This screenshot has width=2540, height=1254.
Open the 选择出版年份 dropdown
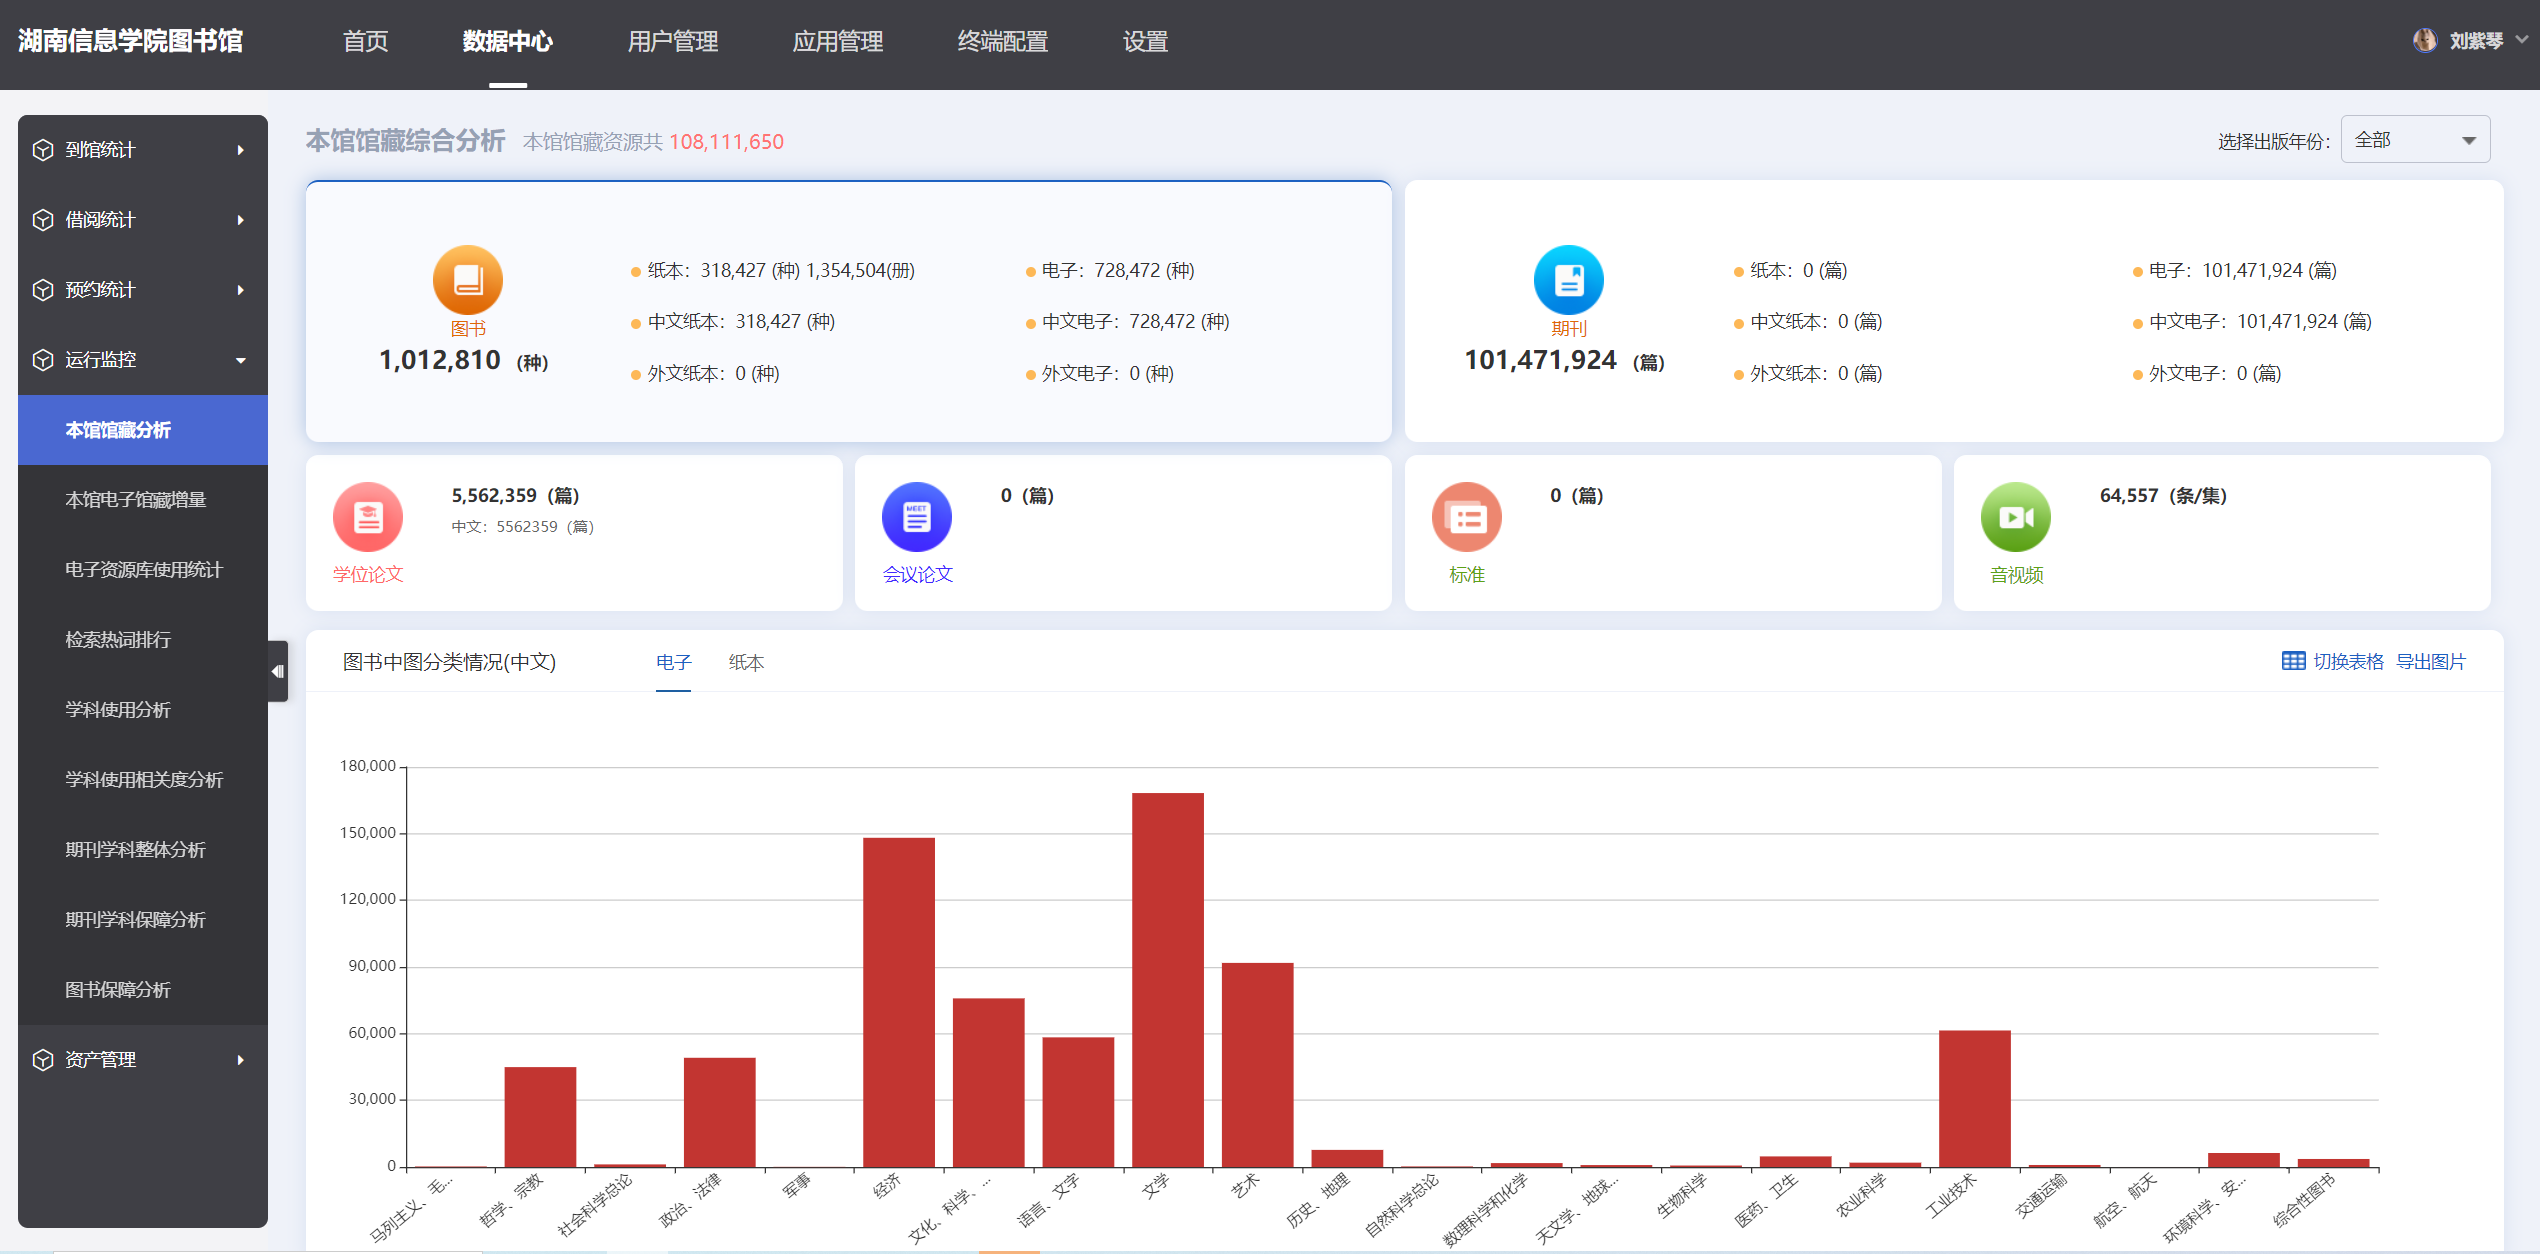[x=2414, y=140]
